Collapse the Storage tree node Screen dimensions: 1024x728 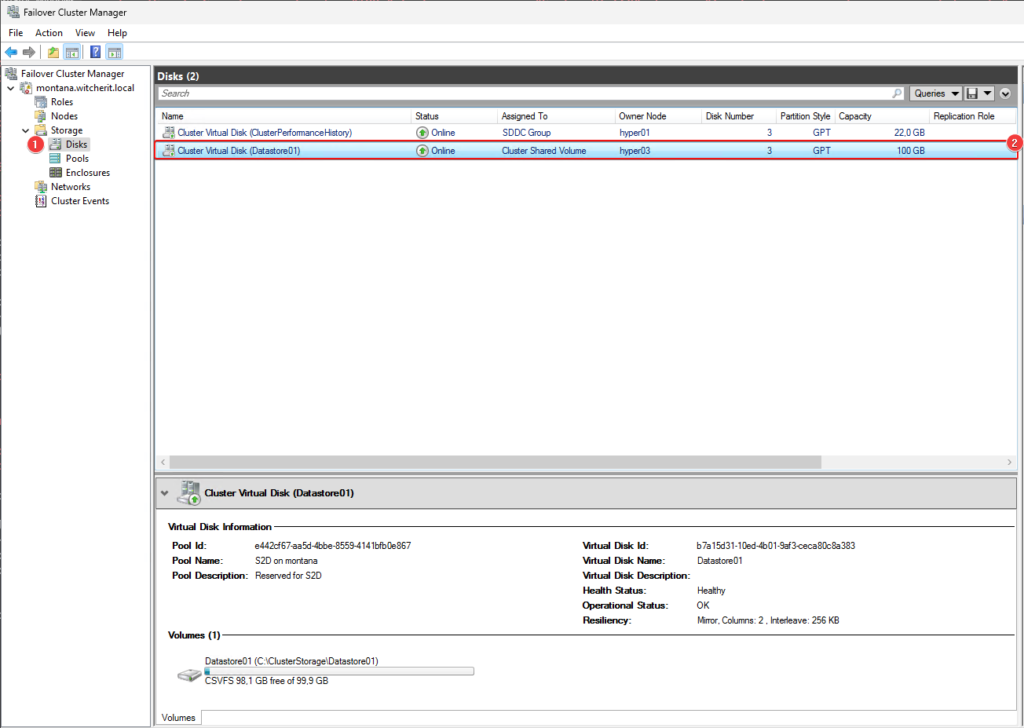(x=26, y=131)
